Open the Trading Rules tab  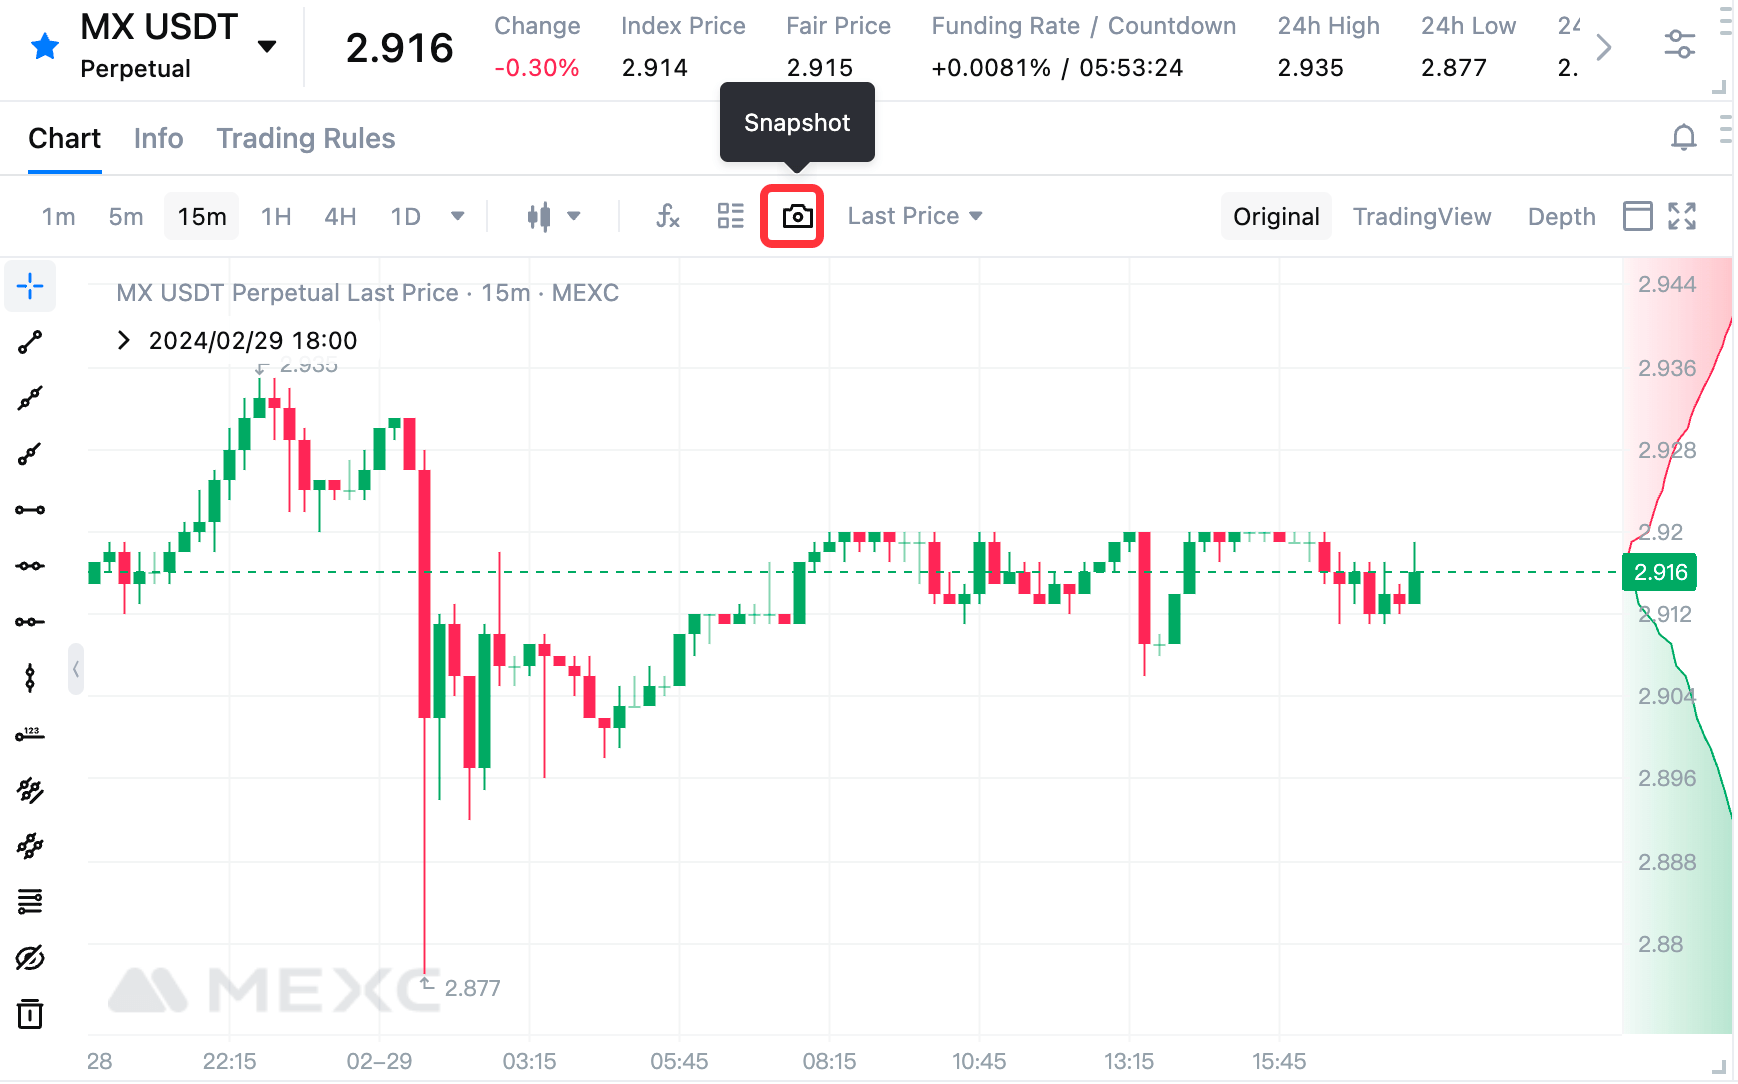pyautogui.click(x=306, y=138)
